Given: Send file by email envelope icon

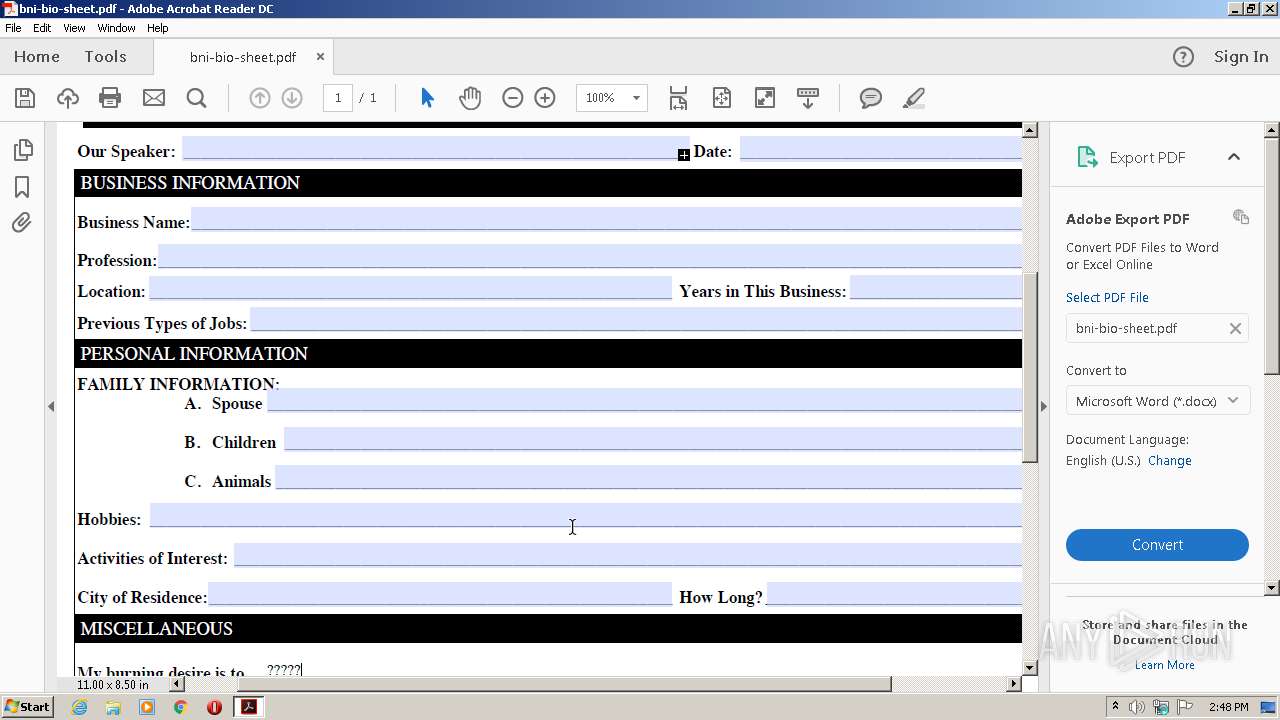Looking at the screenshot, I should pos(154,98).
